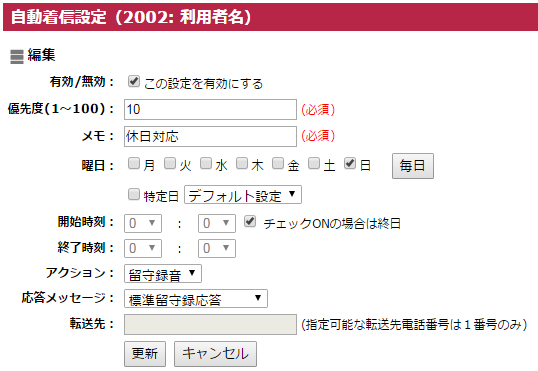This screenshot has width=538, height=371.
Task: Open the デフォルト設定 dropdown
Action: pos(243,195)
